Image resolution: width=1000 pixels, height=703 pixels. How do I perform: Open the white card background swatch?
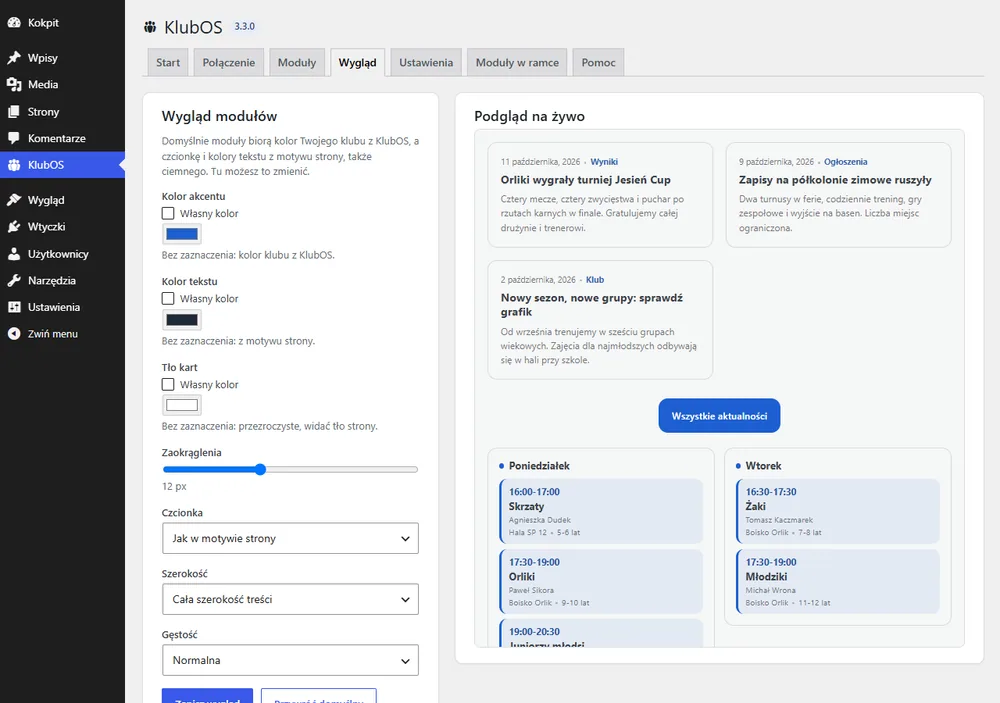coord(182,405)
